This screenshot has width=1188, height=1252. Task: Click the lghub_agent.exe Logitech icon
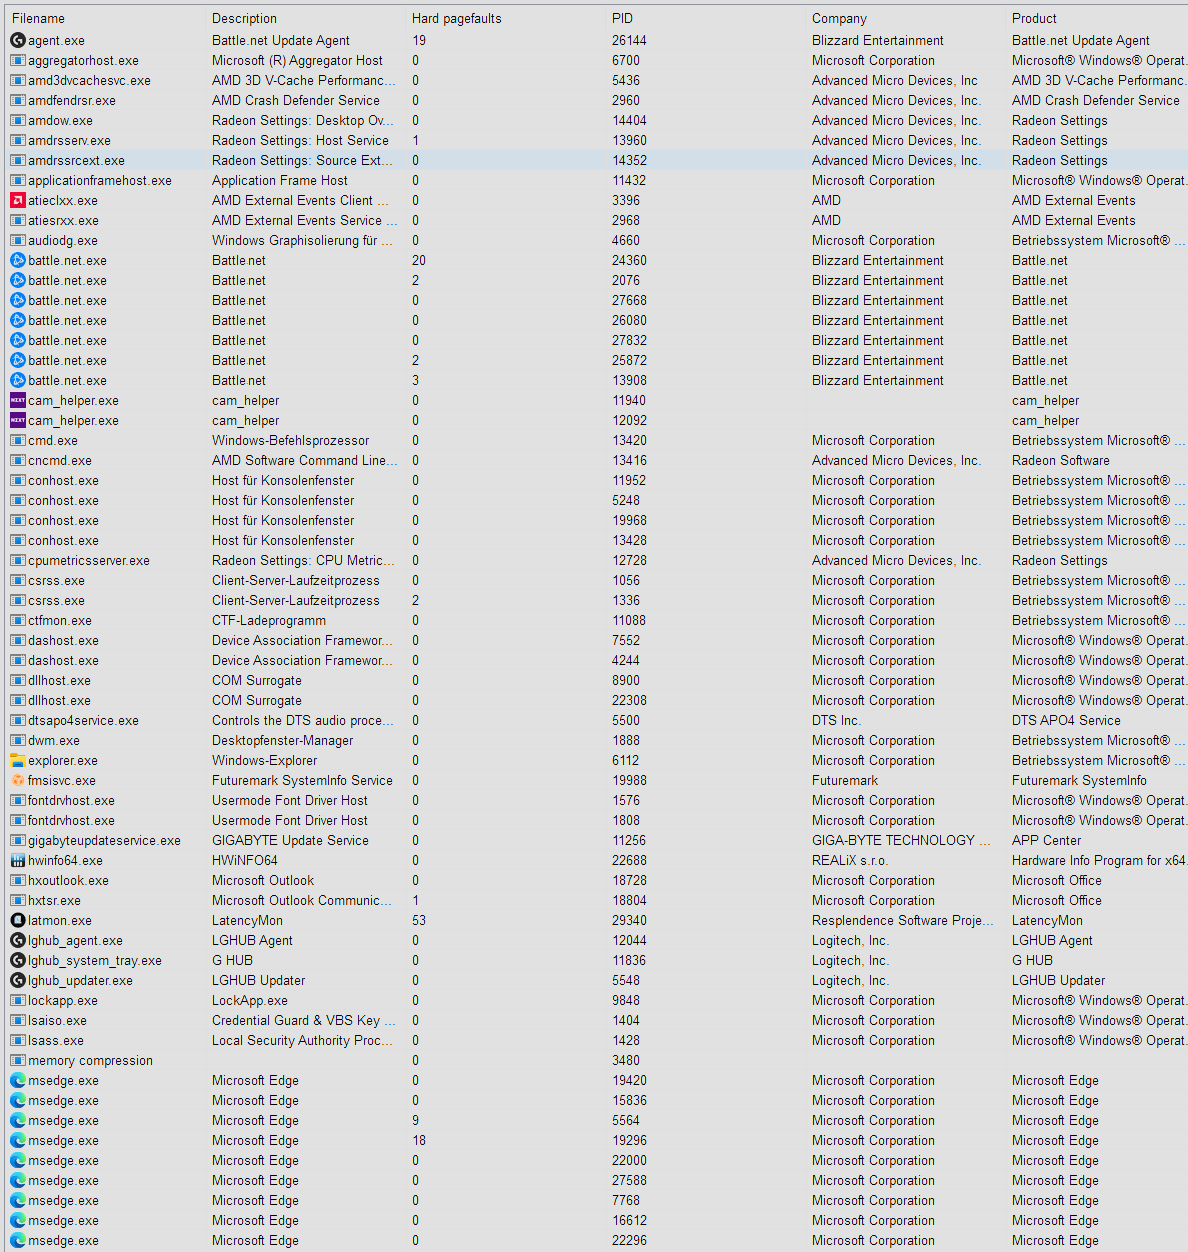18,941
